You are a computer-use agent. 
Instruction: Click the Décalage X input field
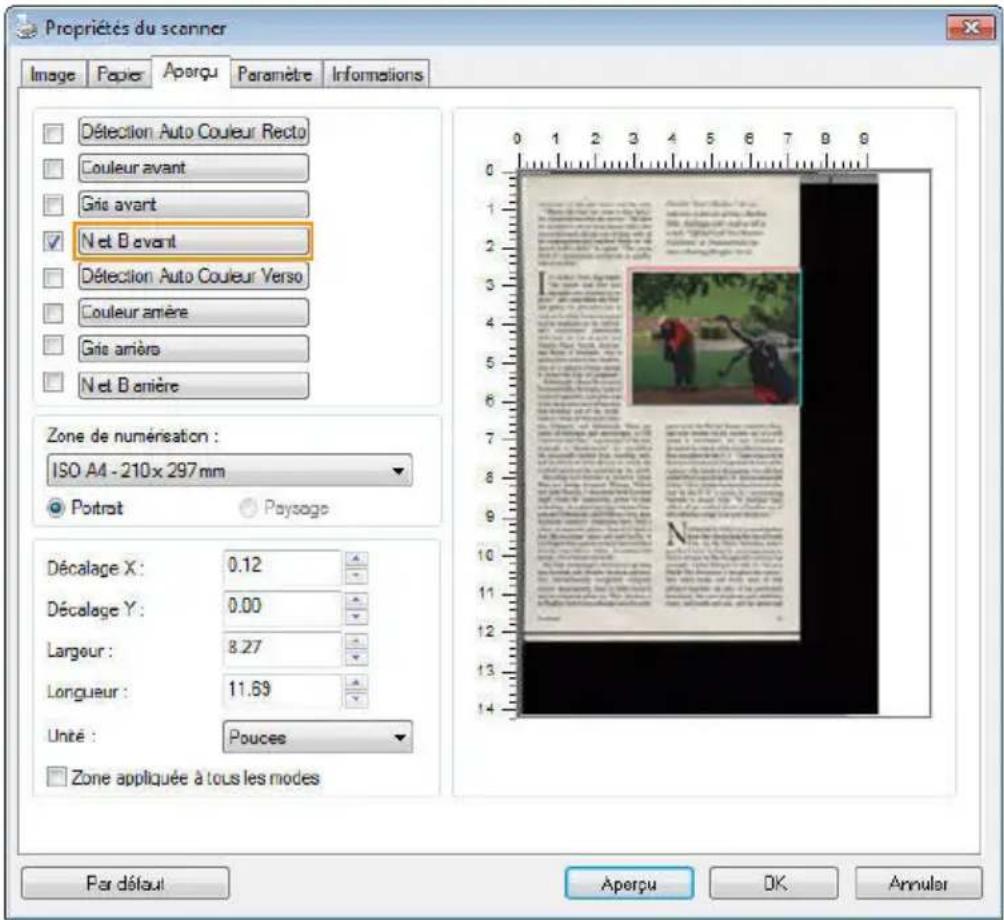[282, 567]
